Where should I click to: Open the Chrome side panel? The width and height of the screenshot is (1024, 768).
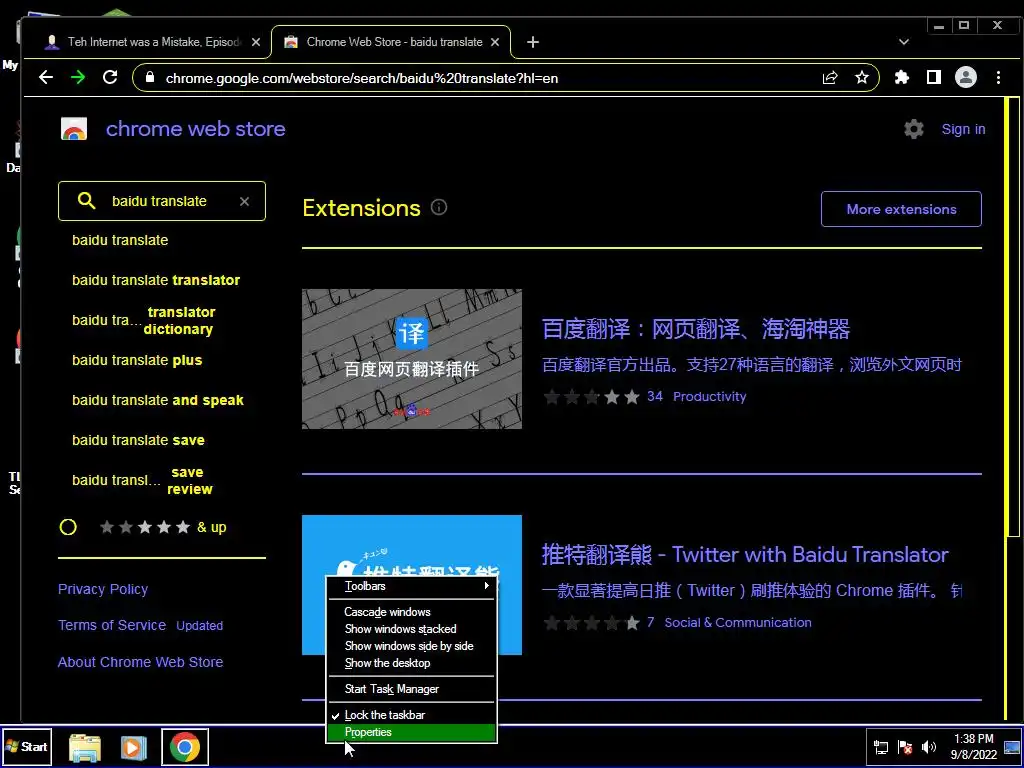tap(934, 78)
